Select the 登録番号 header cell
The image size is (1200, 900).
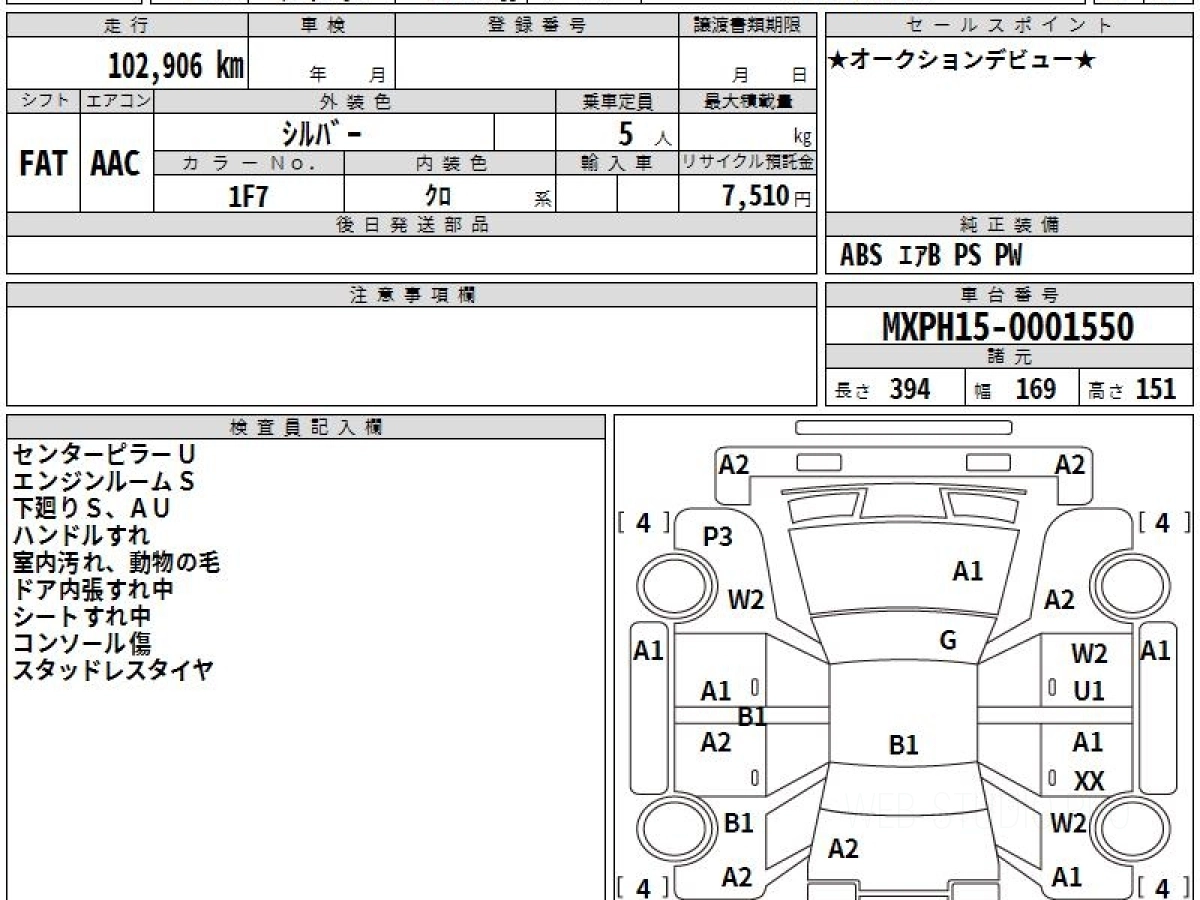click(x=536, y=26)
